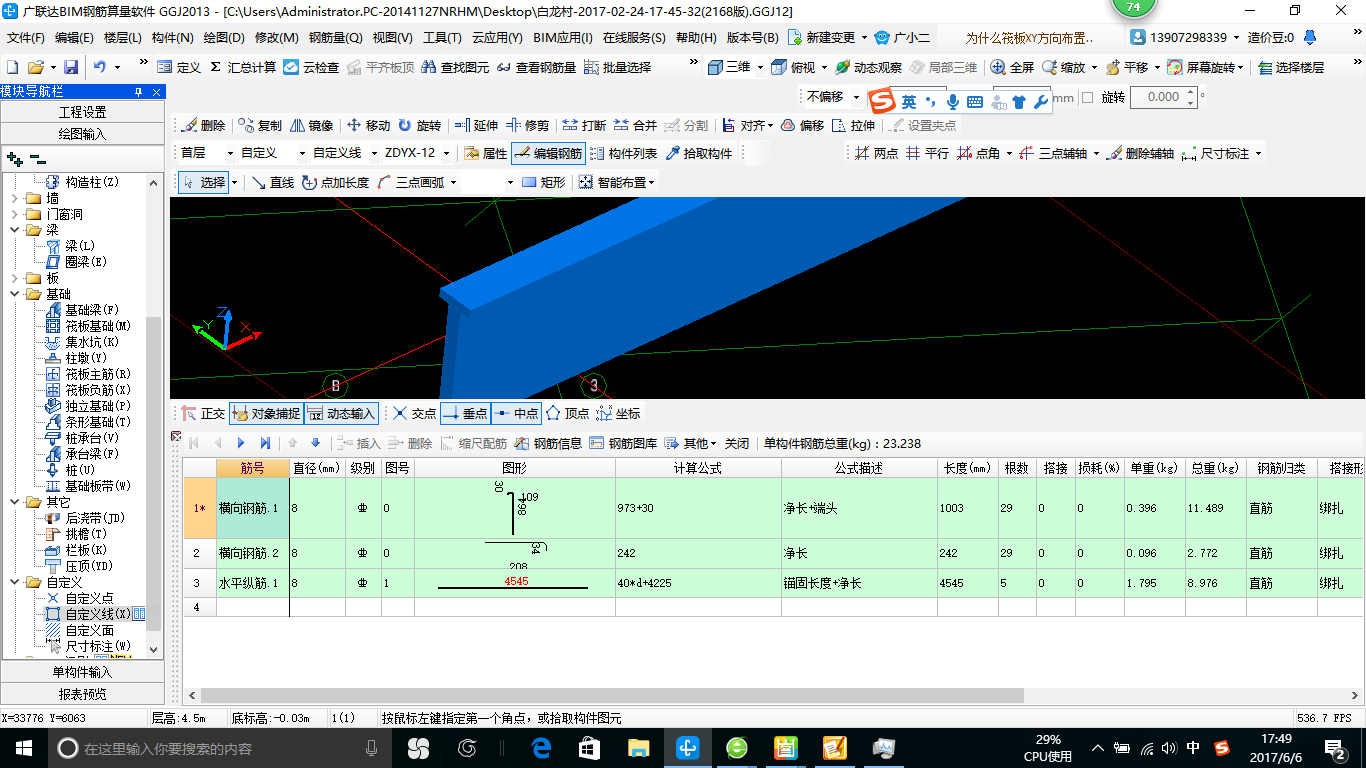This screenshot has height=768, width=1366.
Task: Toggle 正交 orthogonal mode
Action: pyautogui.click(x=203, y=413)
